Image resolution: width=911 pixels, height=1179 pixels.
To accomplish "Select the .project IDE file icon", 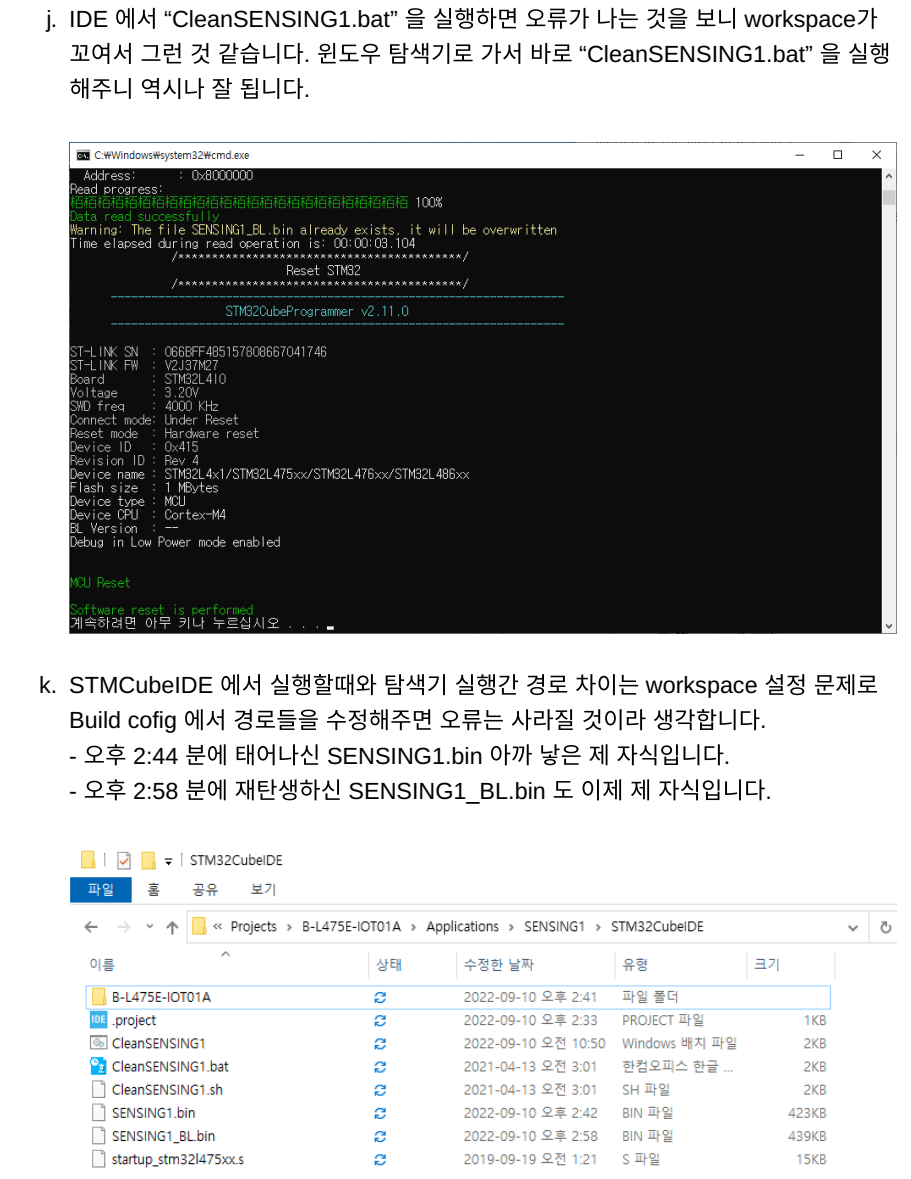I will [98, 1020].
